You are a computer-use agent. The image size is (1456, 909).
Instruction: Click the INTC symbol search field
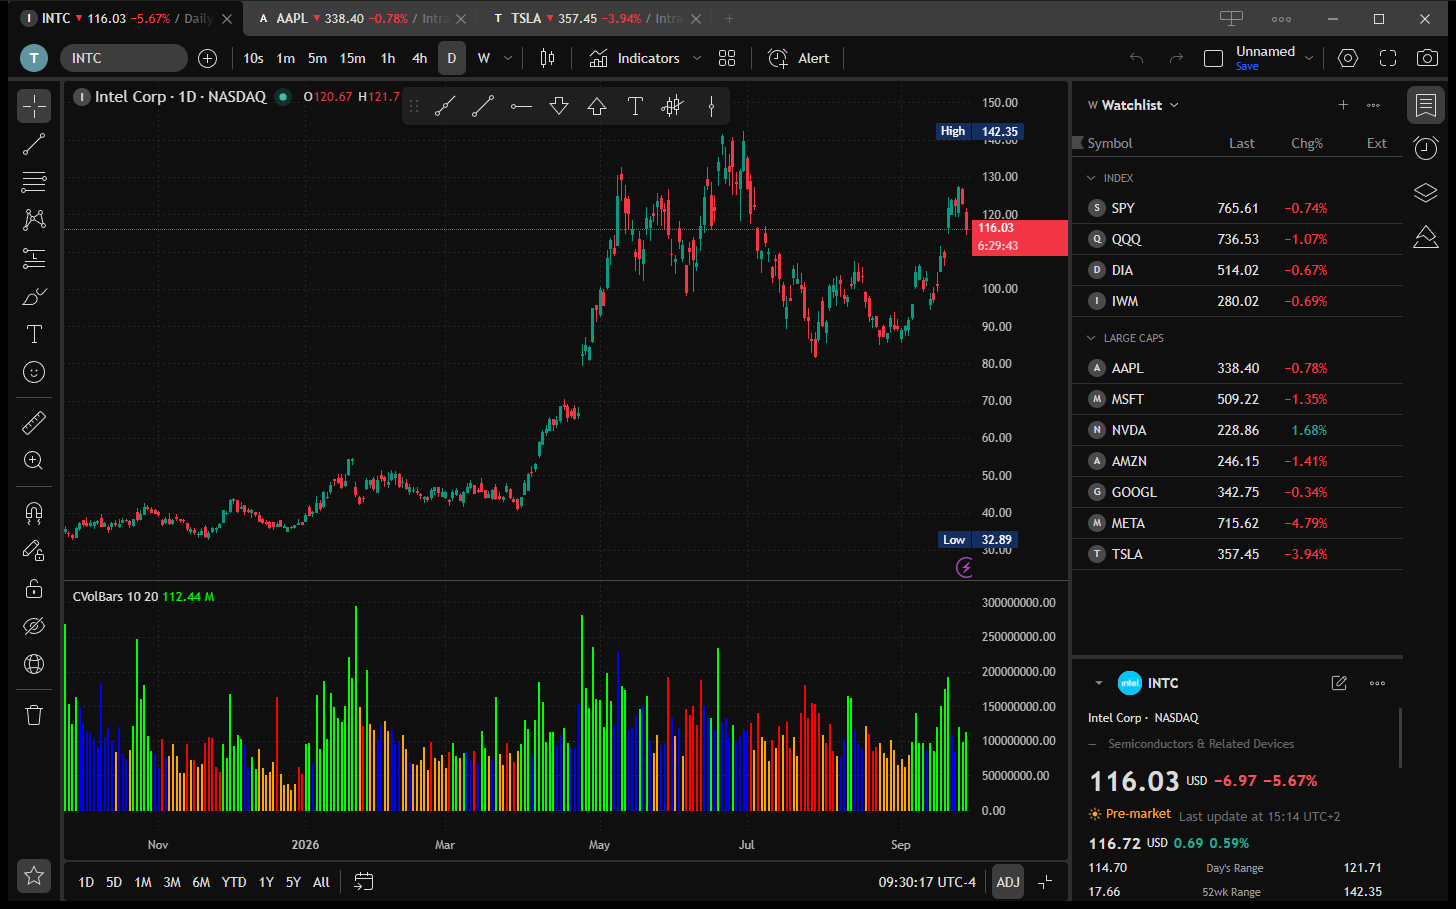click(124, 58)
